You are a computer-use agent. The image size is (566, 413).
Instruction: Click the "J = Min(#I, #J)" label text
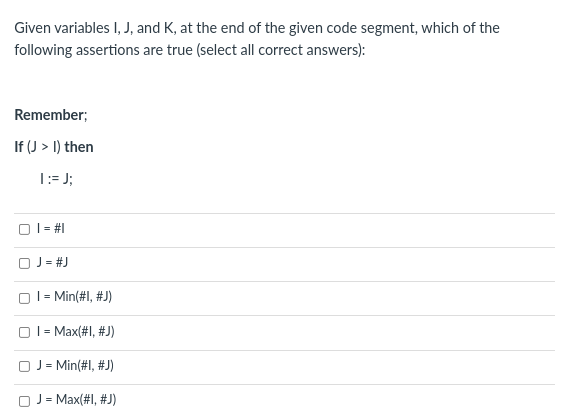(75, 365)
